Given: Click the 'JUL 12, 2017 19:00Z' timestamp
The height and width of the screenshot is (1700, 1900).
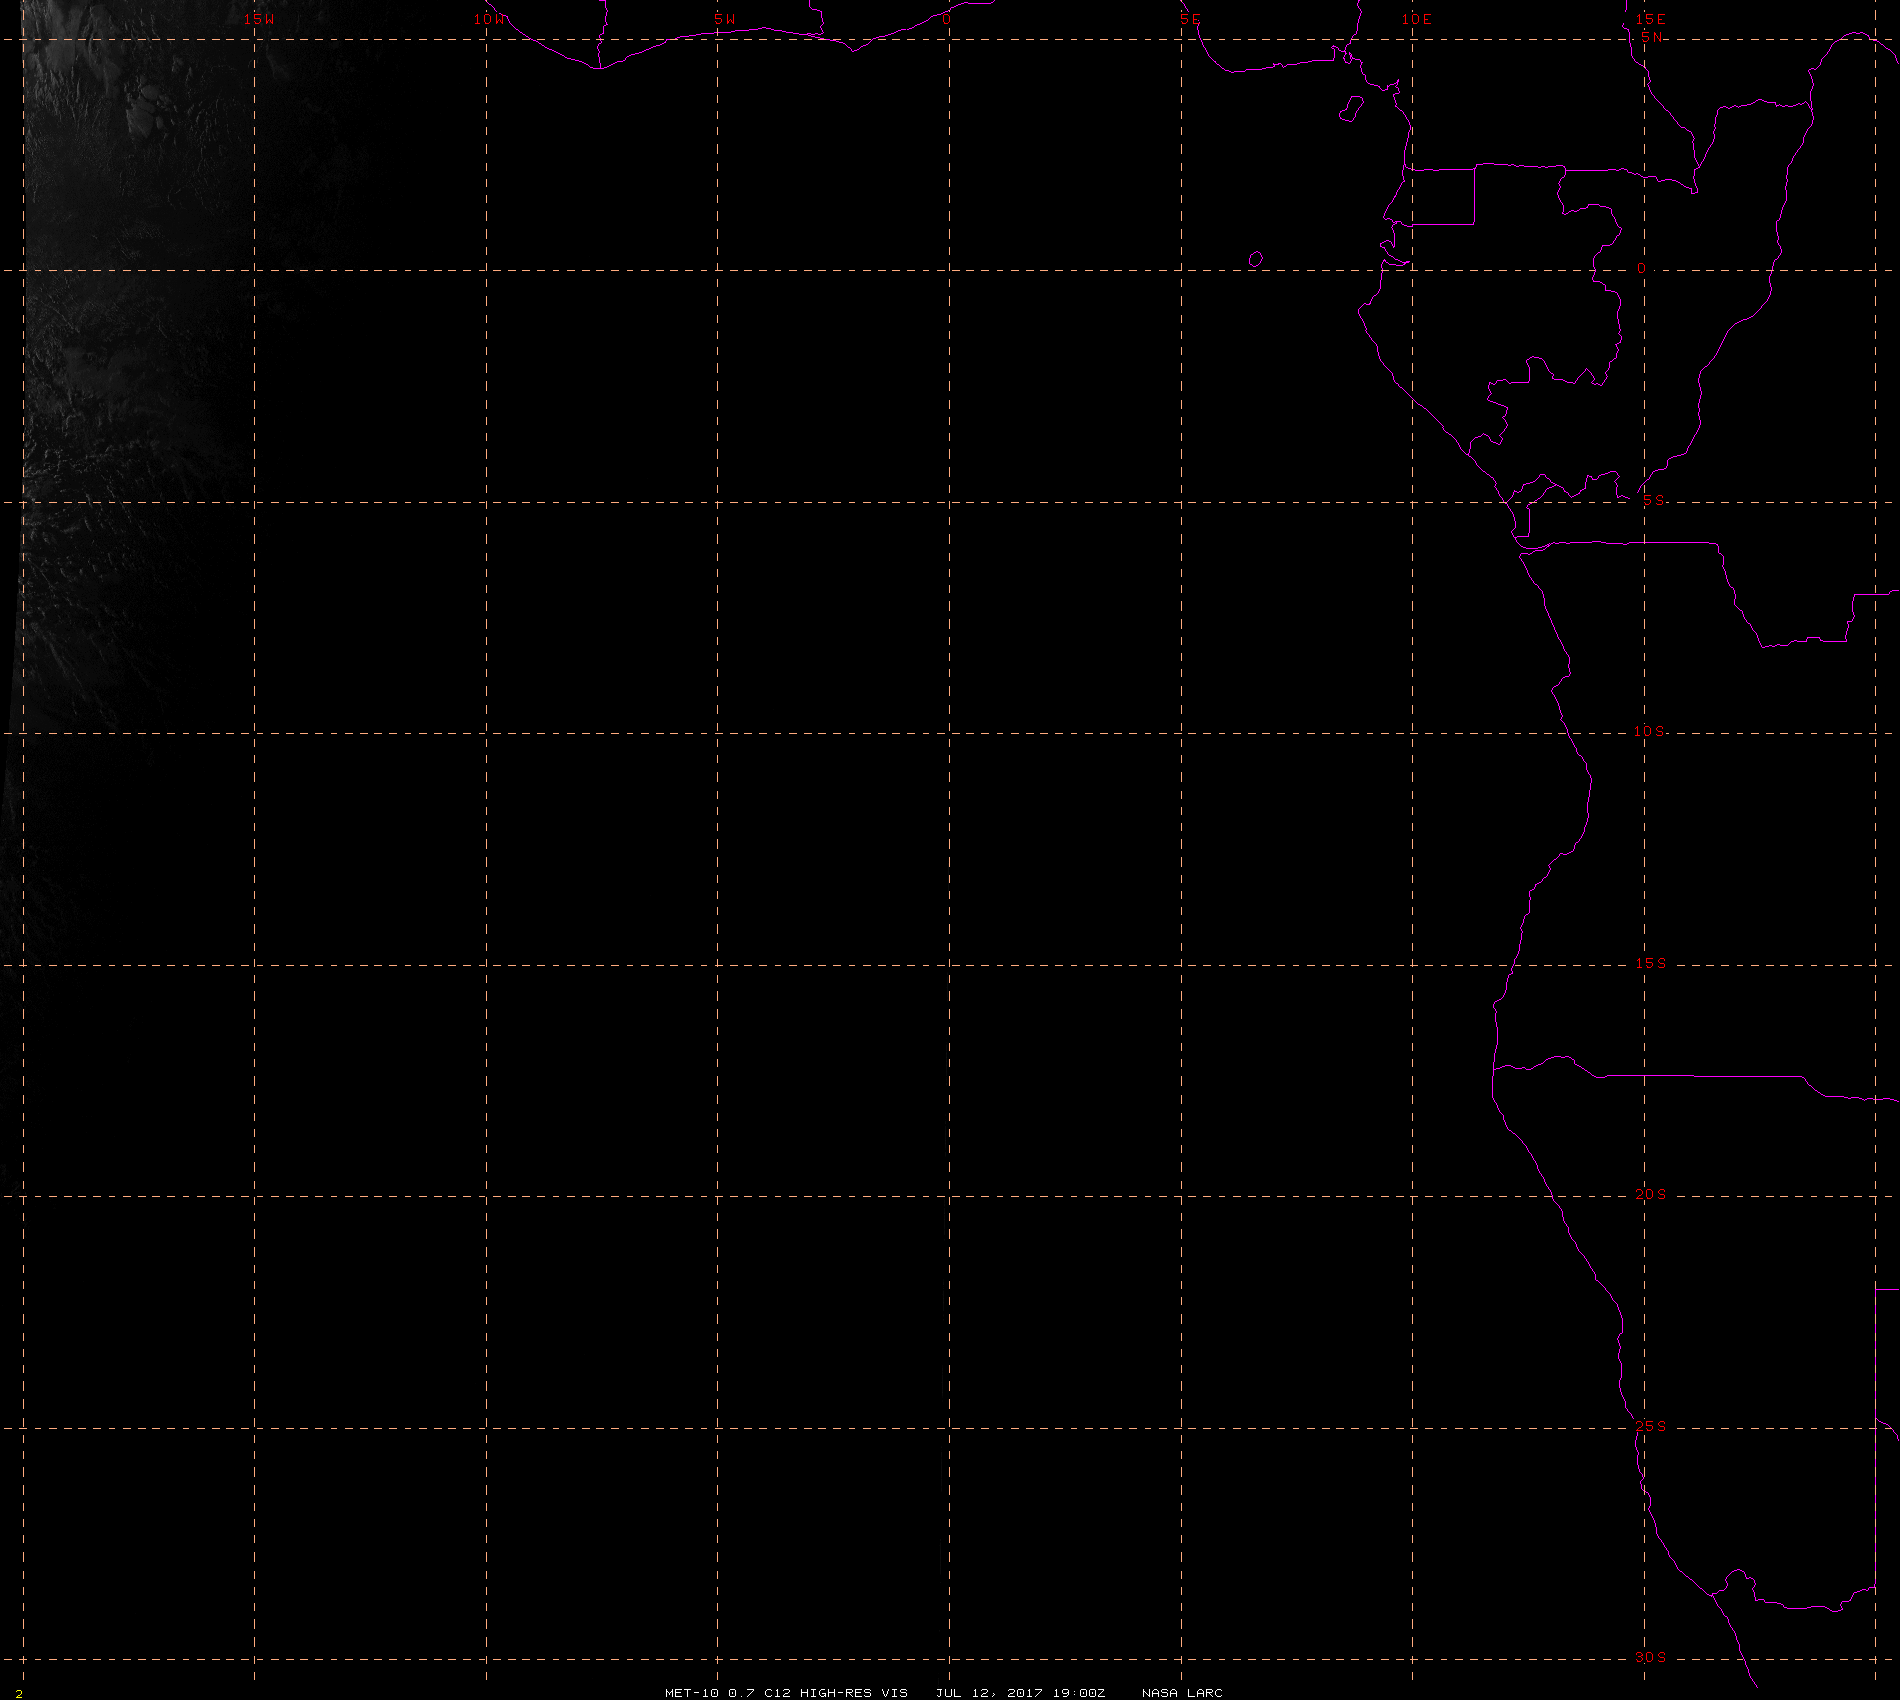Looking at the screenshot, I should click(1021, 1692).
